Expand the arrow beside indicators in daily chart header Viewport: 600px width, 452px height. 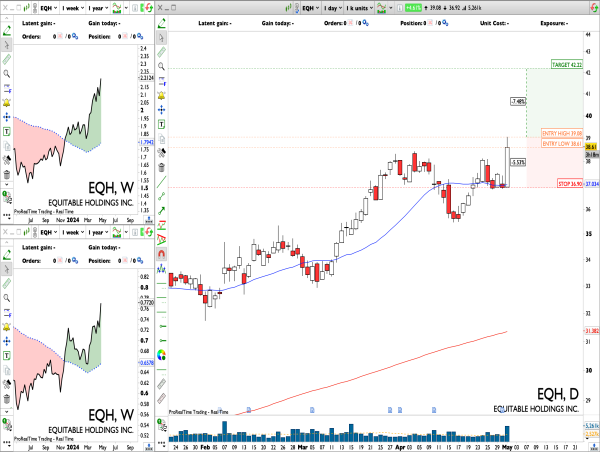391,8
